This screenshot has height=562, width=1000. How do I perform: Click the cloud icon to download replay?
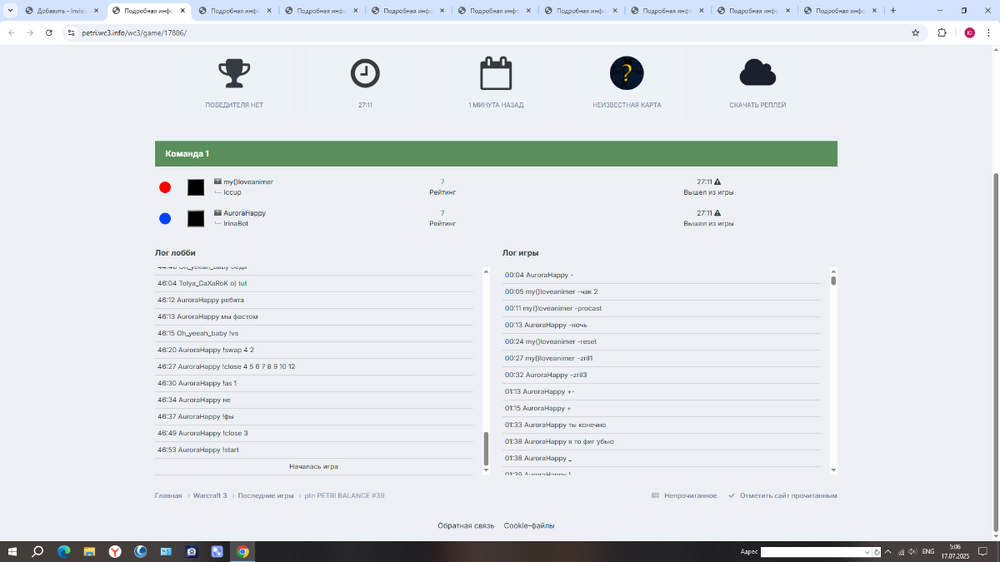pyautogui.click(x=757, y=73)
